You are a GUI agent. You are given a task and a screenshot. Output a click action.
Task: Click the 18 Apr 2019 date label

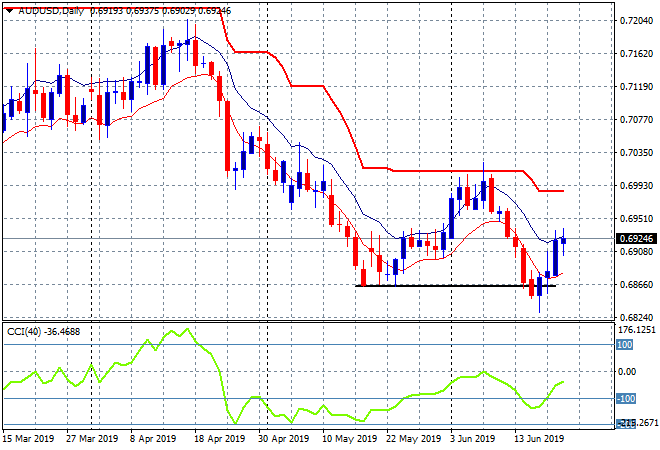pos(219,439)
